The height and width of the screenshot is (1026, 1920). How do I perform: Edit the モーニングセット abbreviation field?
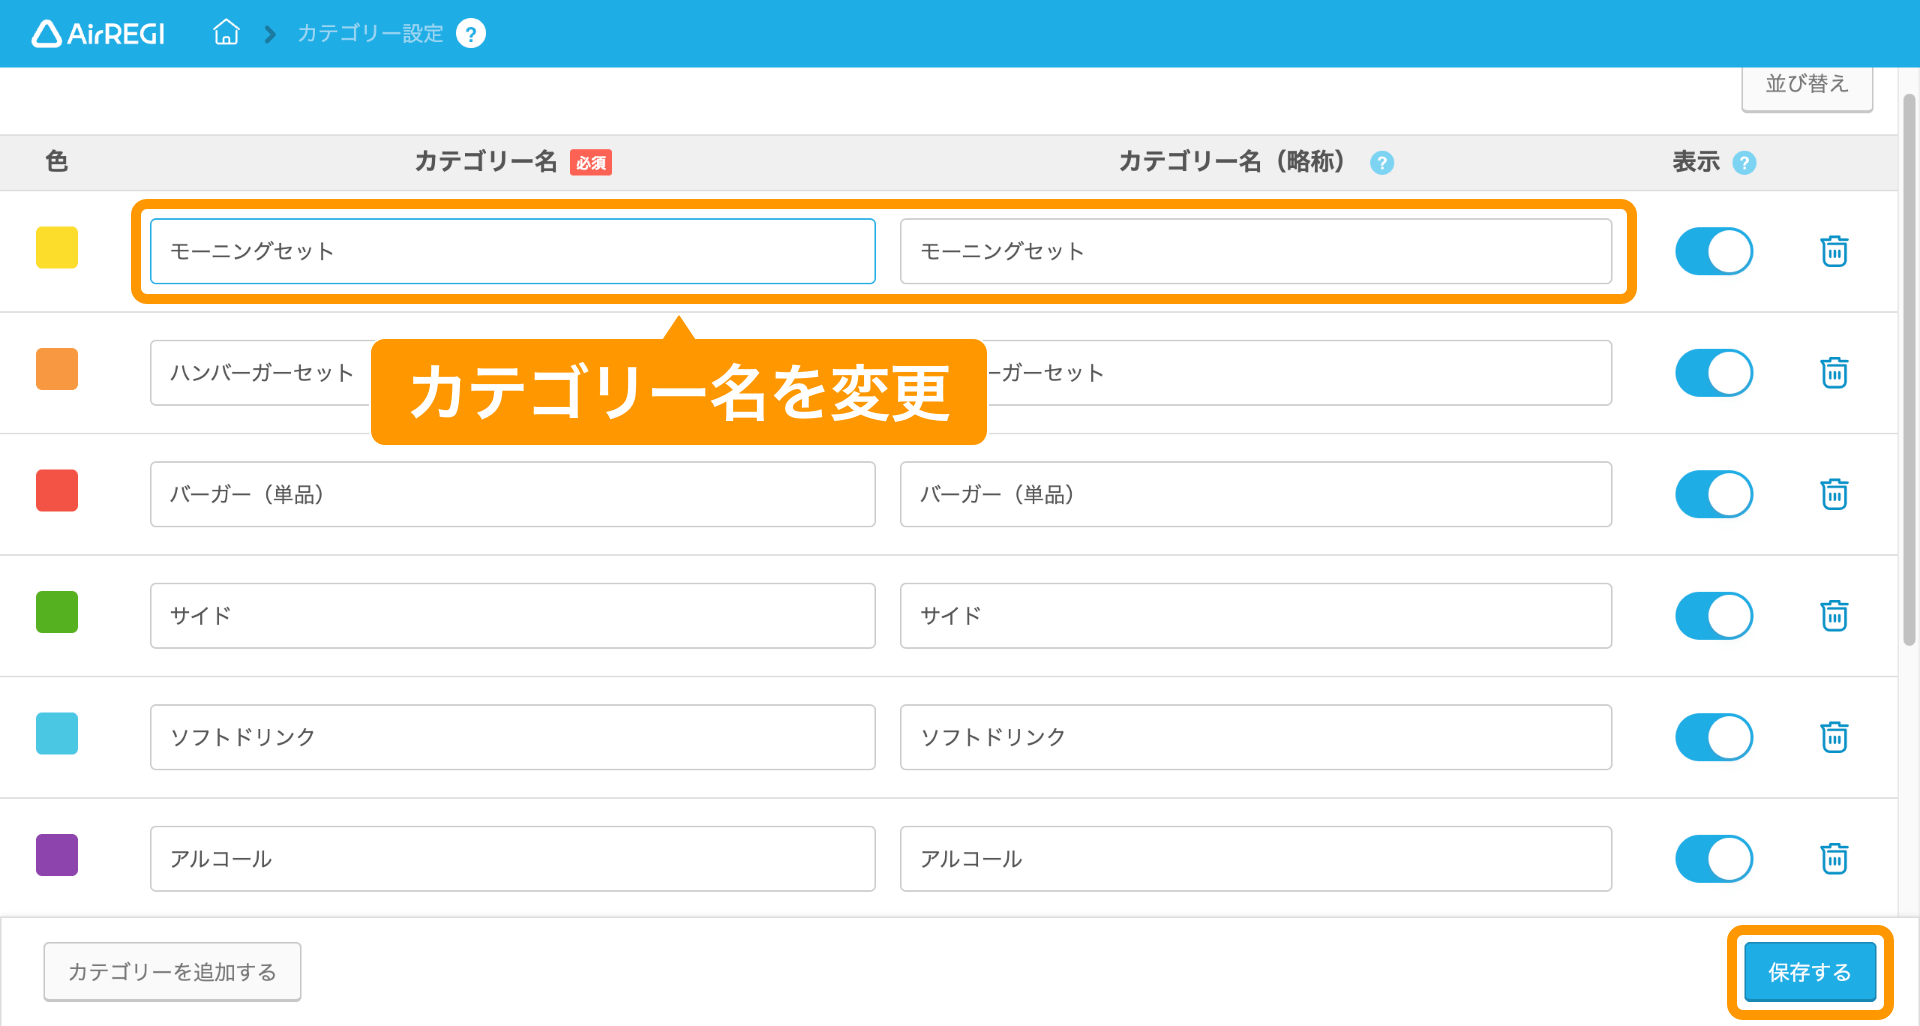click(x=1256, y=251)
